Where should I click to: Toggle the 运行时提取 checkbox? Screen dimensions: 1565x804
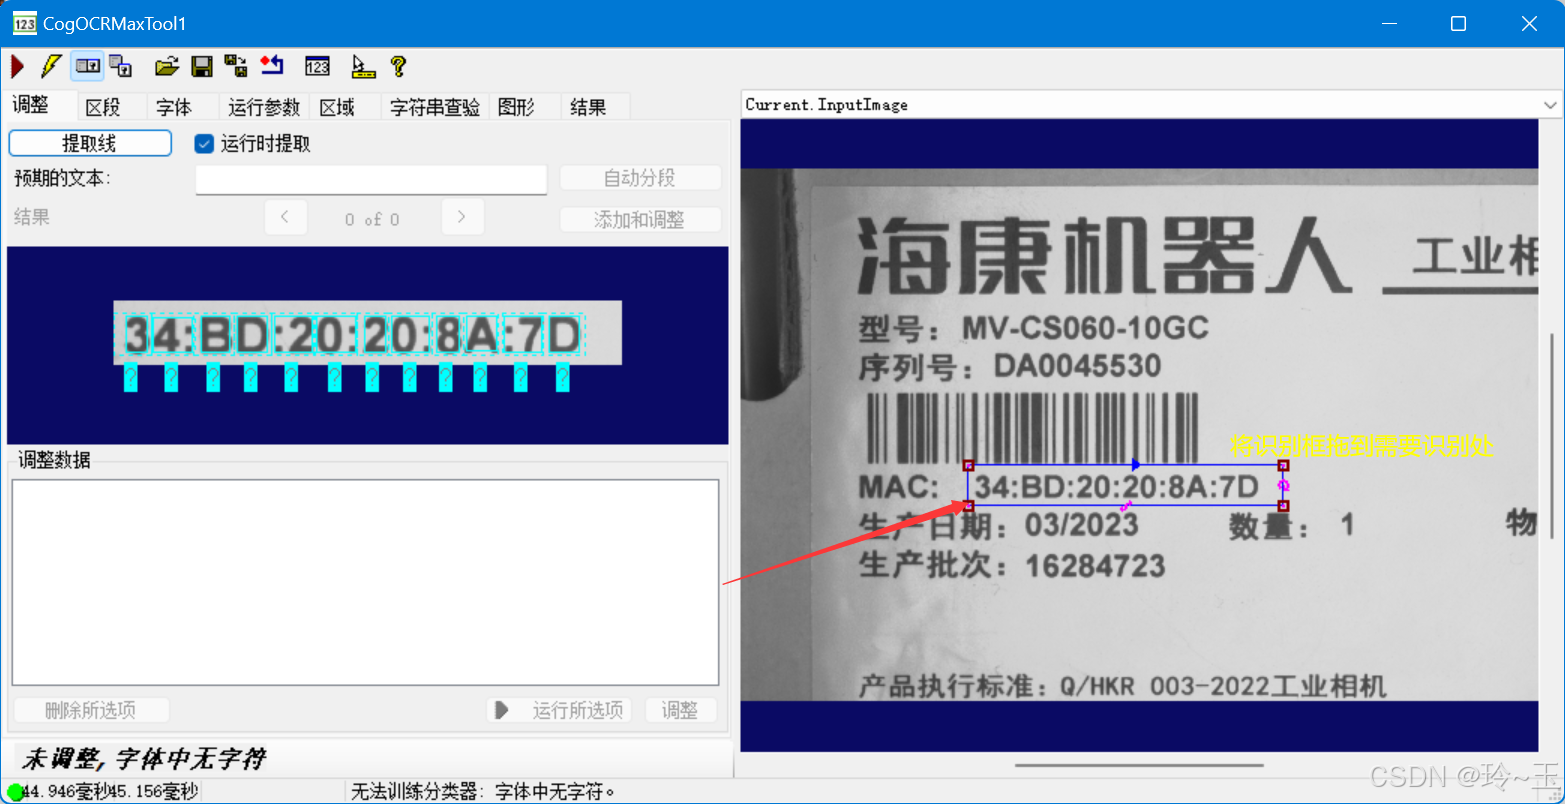(204, 144)
